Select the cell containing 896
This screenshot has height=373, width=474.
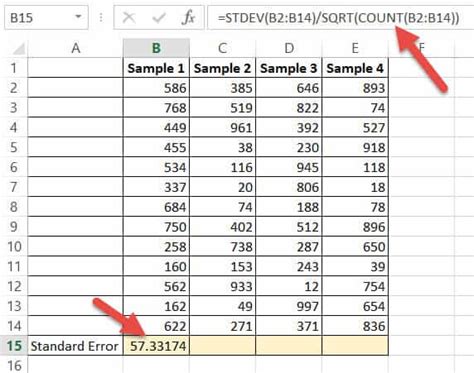355,227
